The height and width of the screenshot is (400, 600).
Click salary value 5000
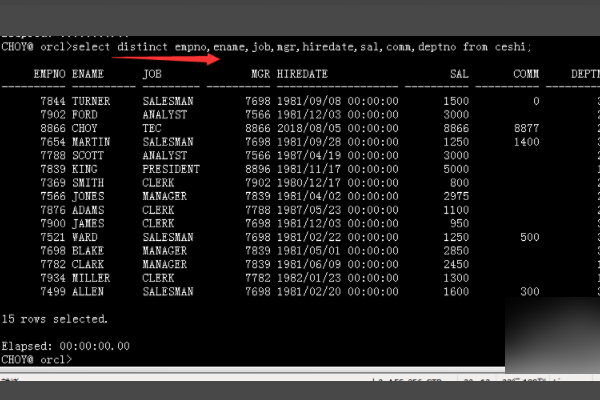coord(455,170)
